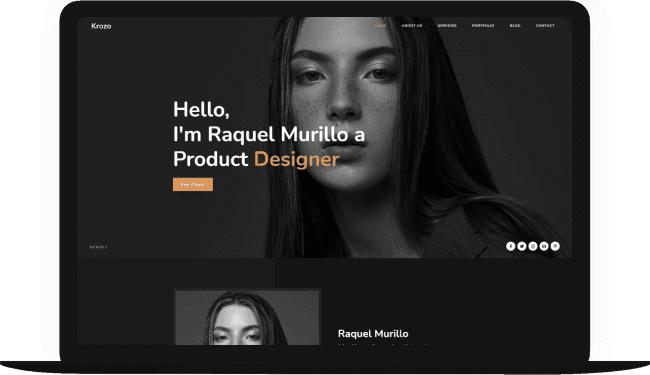
Task: Open the Twitter social icon
Action: point(521,246)
